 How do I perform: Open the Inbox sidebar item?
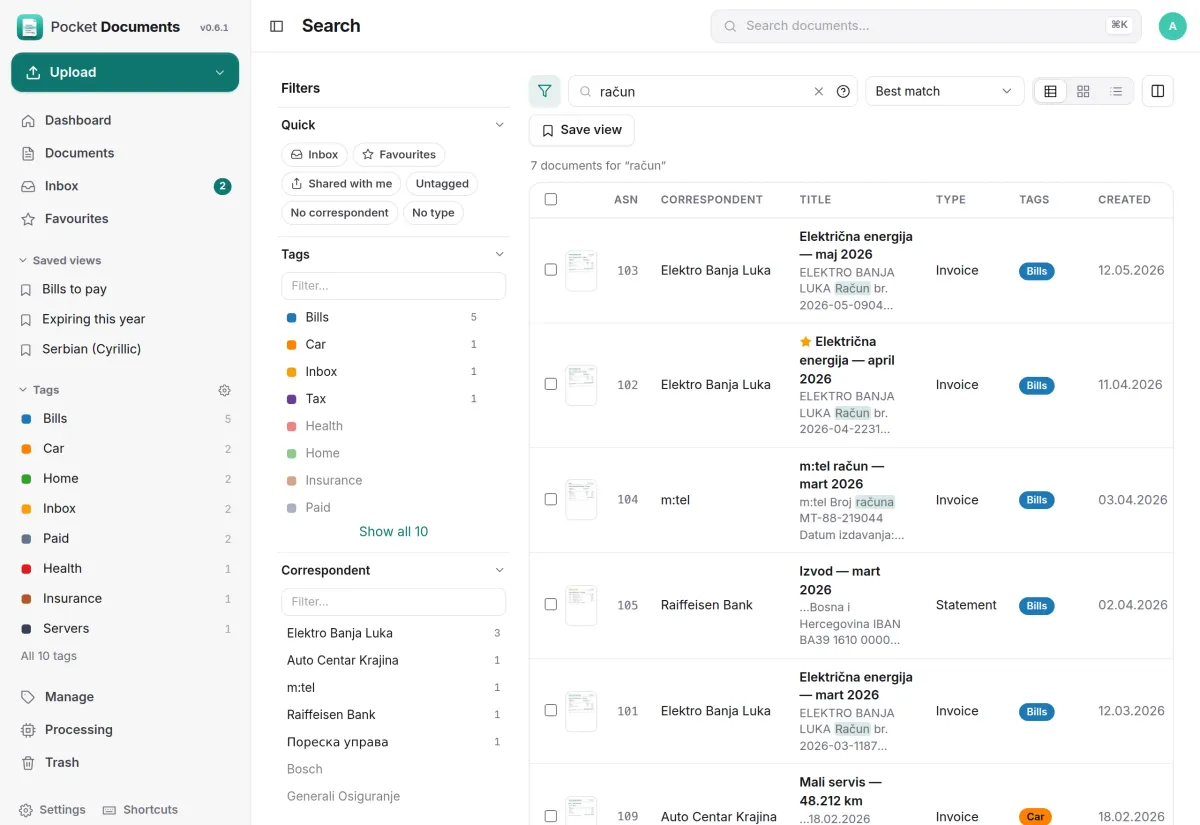(125, 186)
